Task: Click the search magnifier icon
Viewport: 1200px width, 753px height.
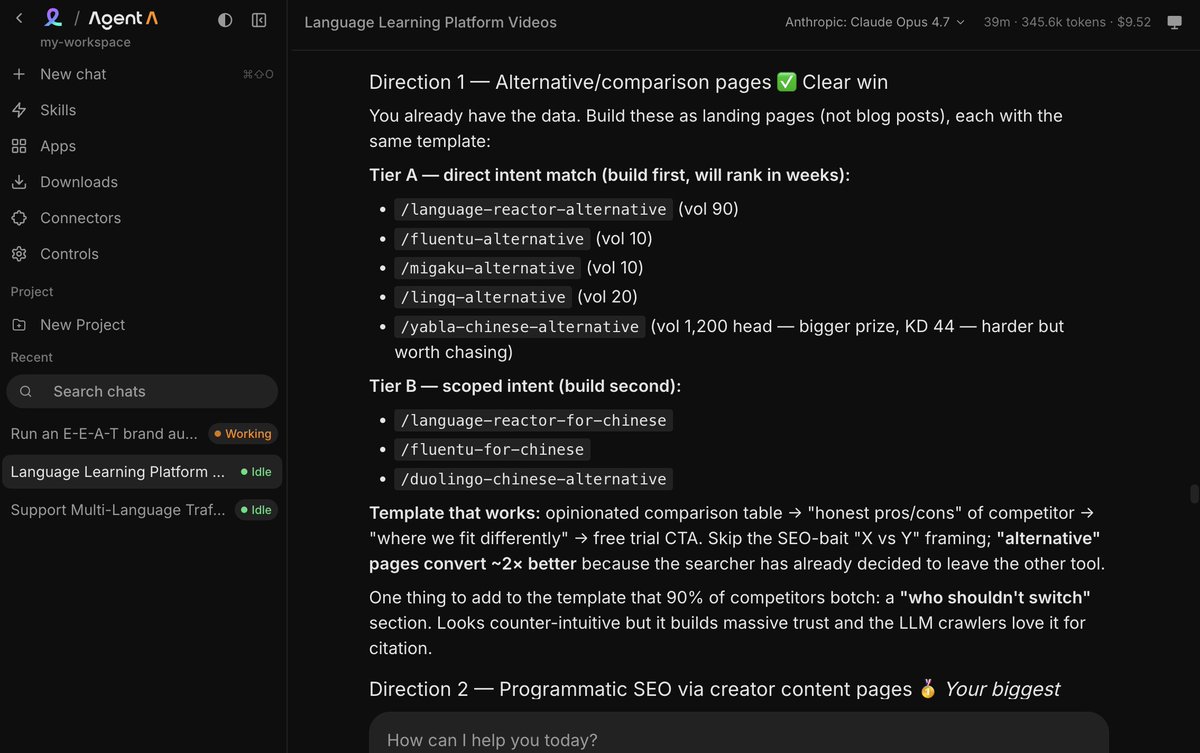Action: click(x=26, y=392)
